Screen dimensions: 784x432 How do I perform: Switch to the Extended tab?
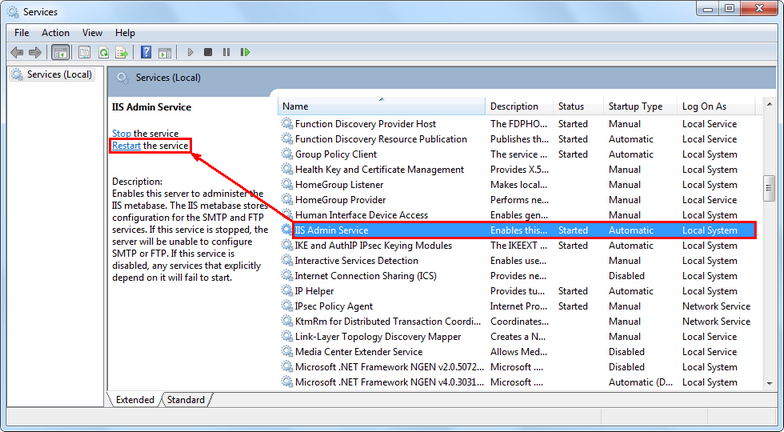pos(135,400)
